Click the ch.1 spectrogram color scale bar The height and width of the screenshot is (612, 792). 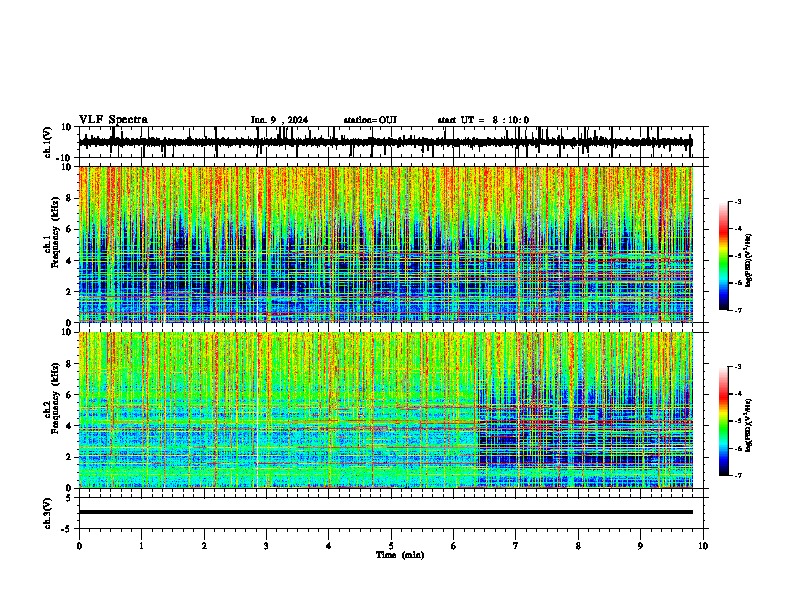tap(724, 256)
